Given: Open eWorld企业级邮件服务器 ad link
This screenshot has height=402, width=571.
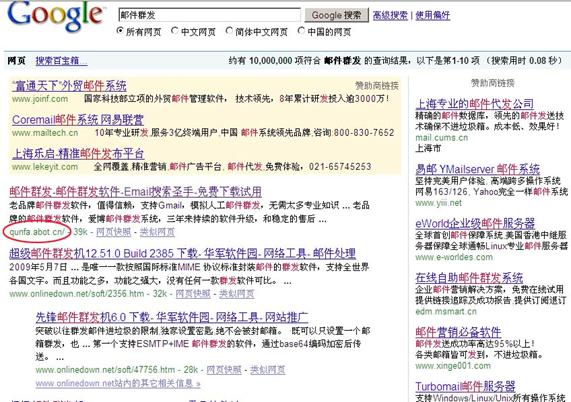Looking at the screenshot, I should pos(475,223).
